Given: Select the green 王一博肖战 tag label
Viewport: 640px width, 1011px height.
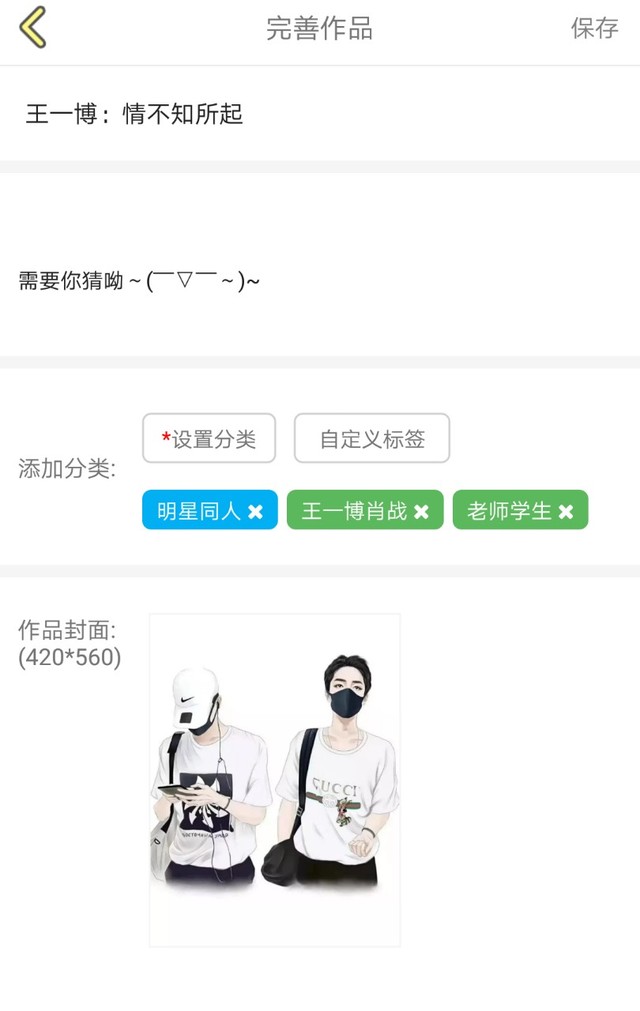Looking at the screenshot, I should click(354, 511).
